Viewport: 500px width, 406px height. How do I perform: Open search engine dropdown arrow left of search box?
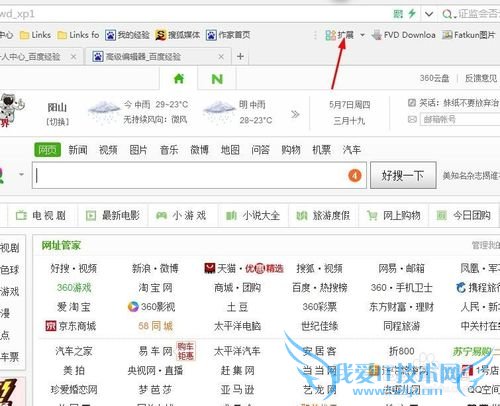pyautogui.click(x=21, y=174)
